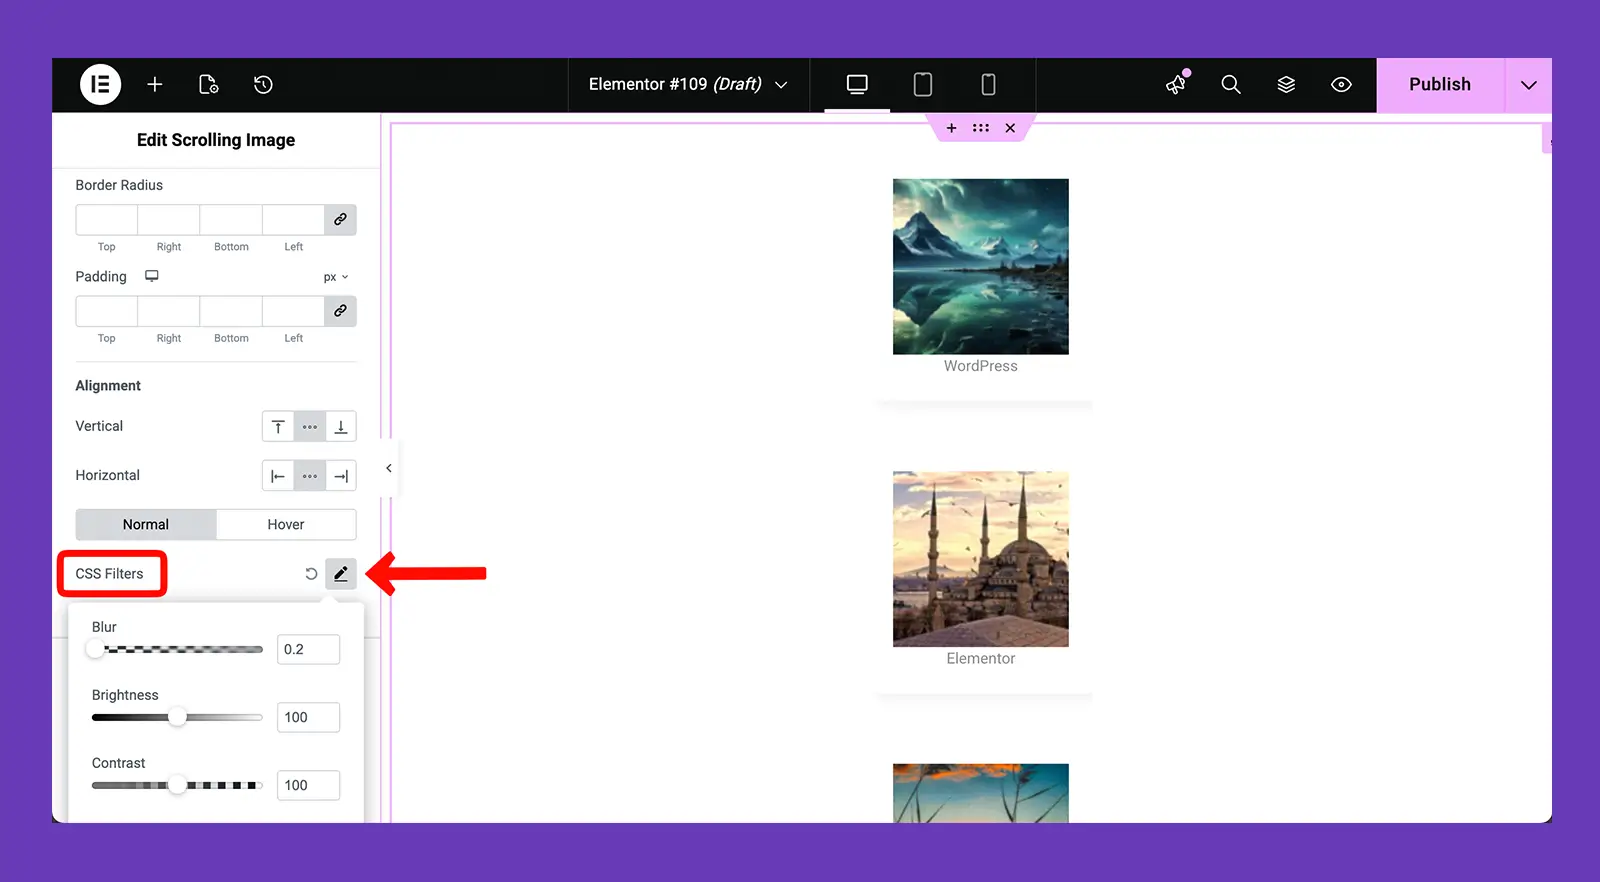The width and height of the screenshot is (1600, 882).
Task: Collapse the editor side panel
Action: pos(389,468)
